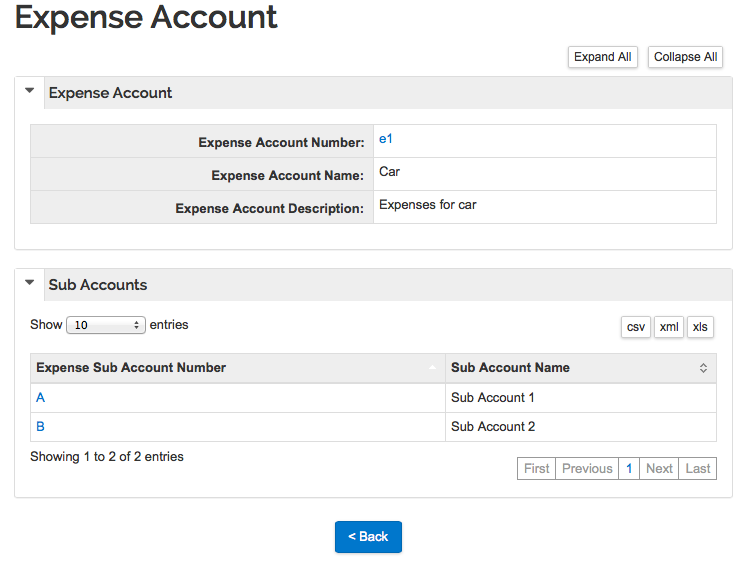Collapse the Sub Accounts section arrow

[29, 283]
